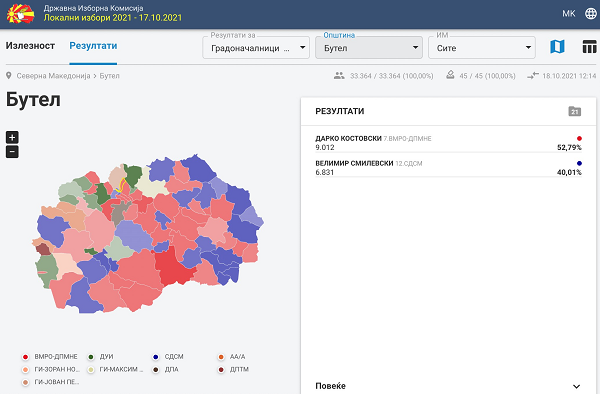The height and width of the screenshot is (394, 600).
Task: Click the blue dot for Велимир Смилевски
Action: tap(579, 163)
